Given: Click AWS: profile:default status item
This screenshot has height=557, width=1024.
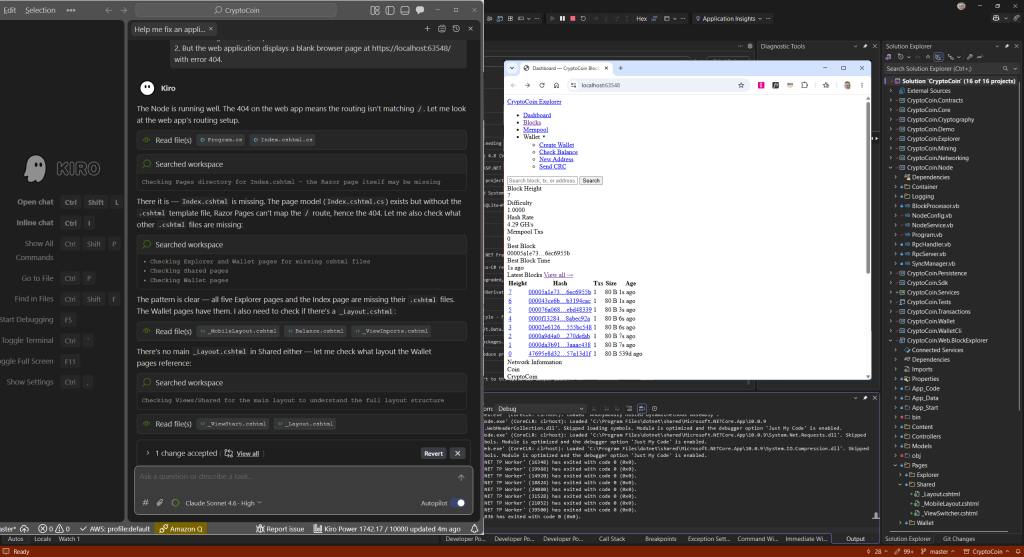Looking at the screenshot, I should (x=115, y=529).
